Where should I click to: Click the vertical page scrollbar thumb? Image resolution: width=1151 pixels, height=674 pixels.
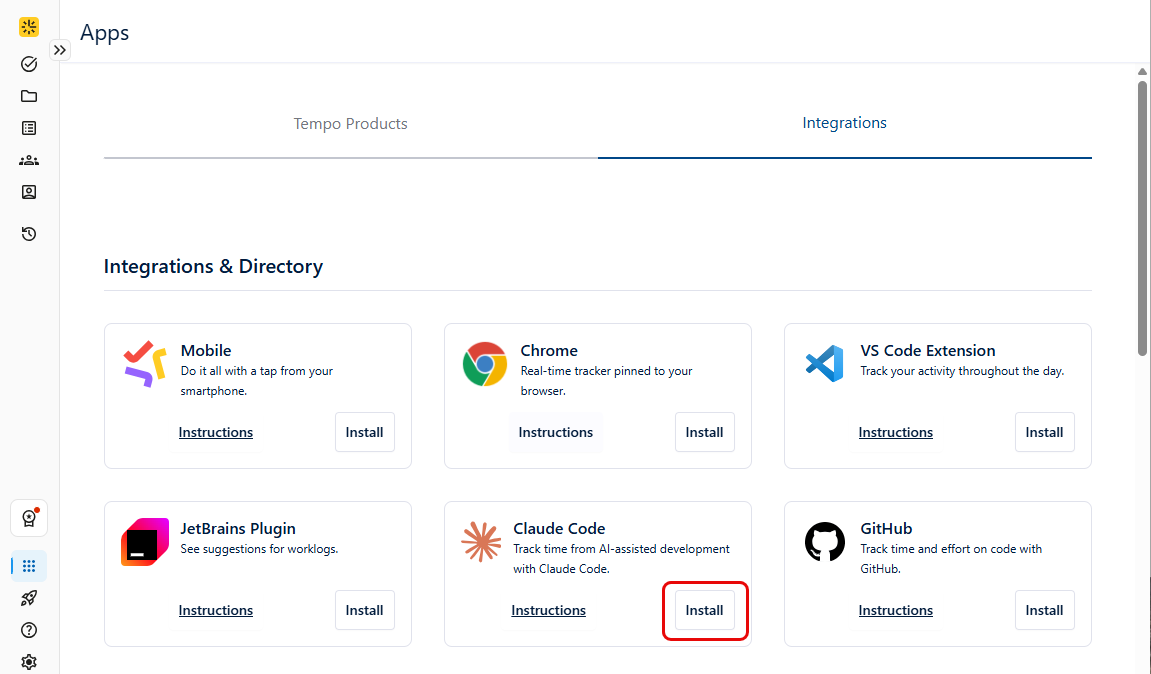[x=1142, y=220]
